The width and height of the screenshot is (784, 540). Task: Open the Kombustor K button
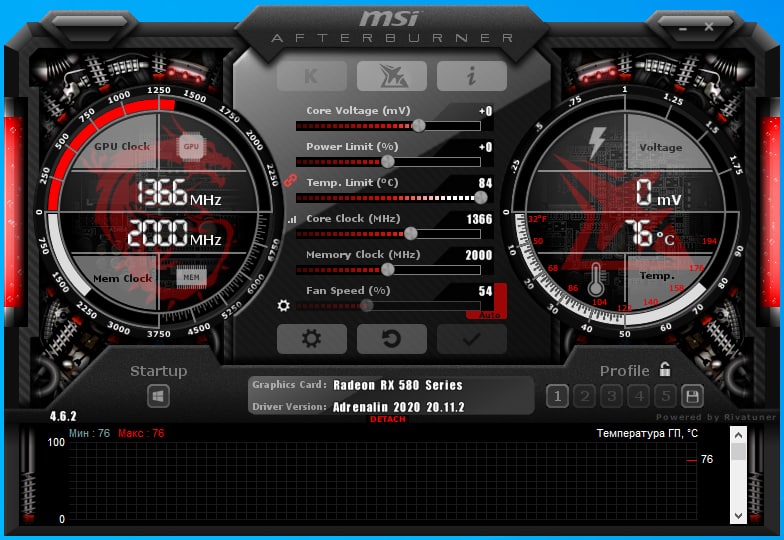coord(312,76)
